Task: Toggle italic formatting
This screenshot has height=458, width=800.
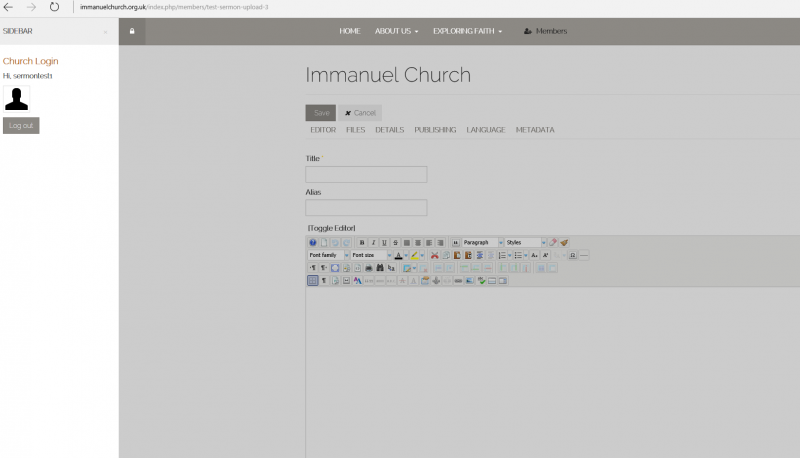Action: pyautogui.click(x=373, y=242)
